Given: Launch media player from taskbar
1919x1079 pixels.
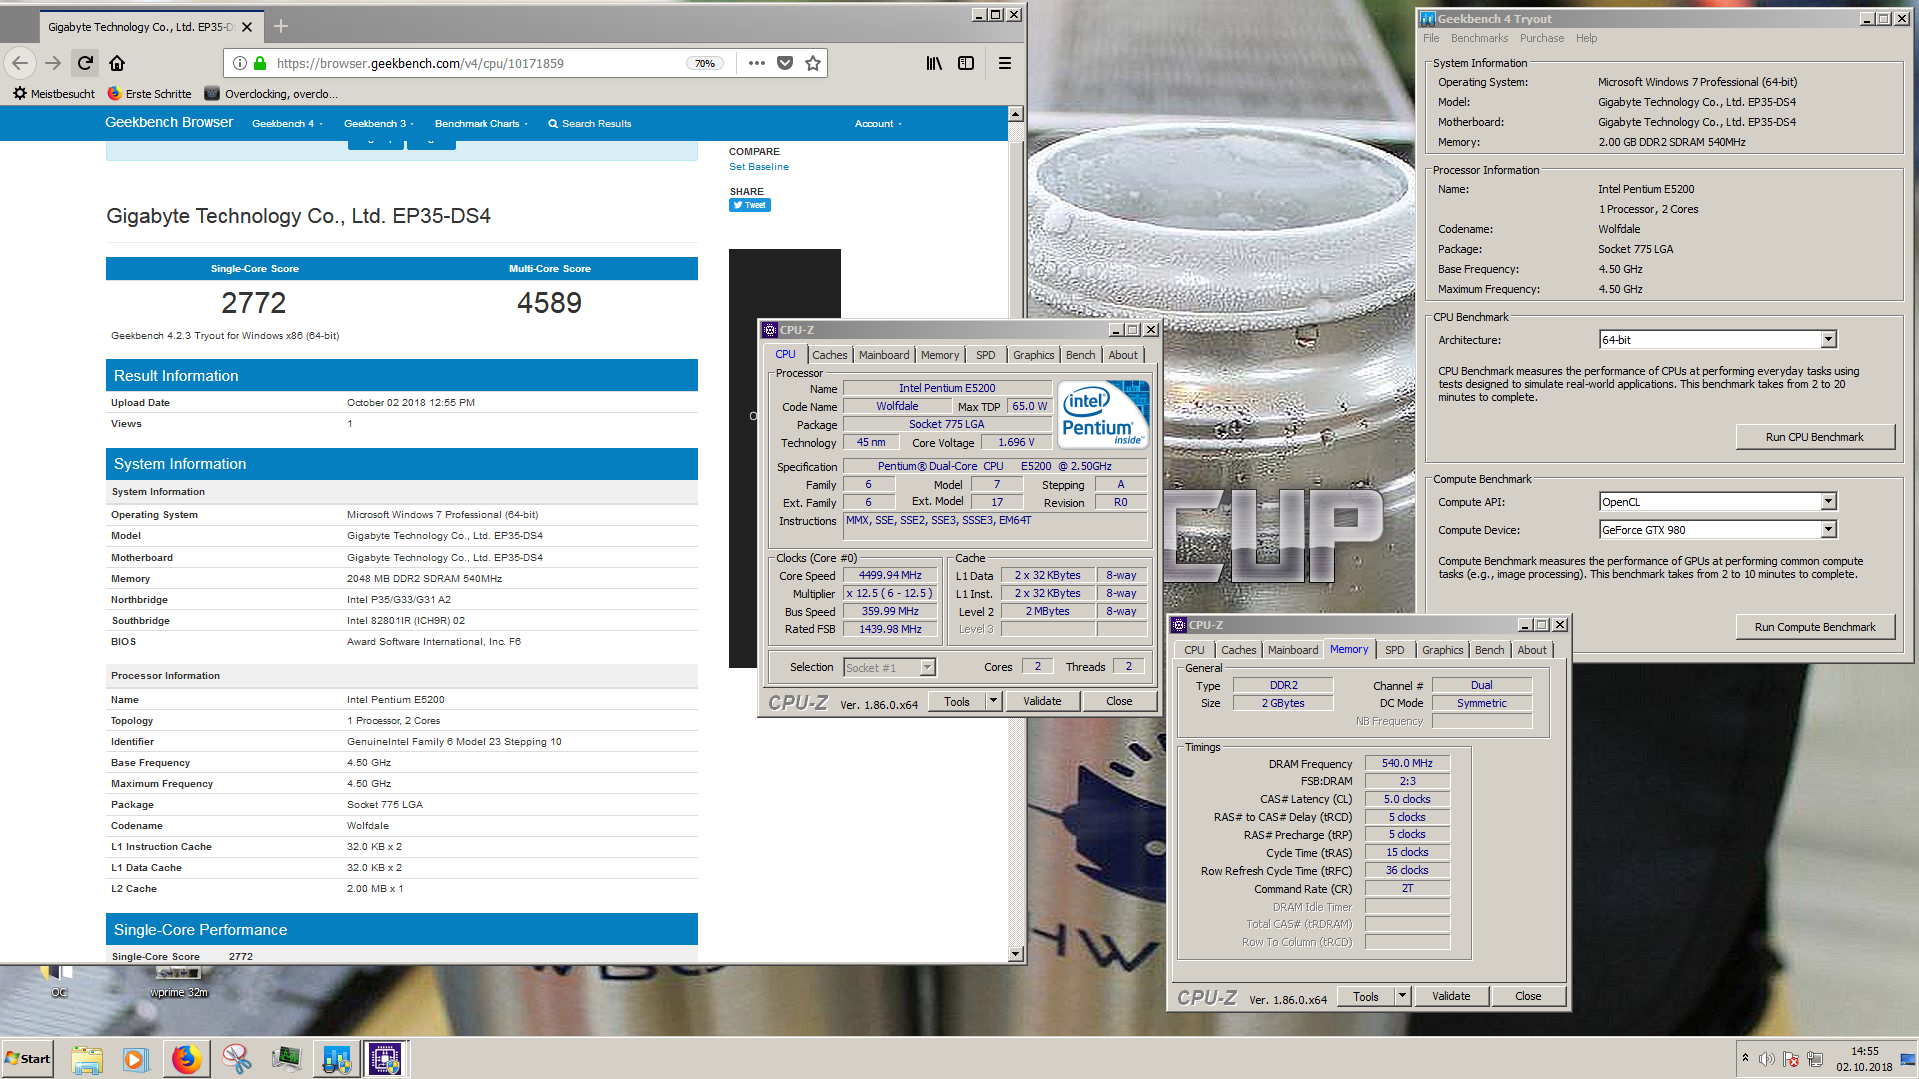Looking at the screenshot, I should coord(135,1059).
